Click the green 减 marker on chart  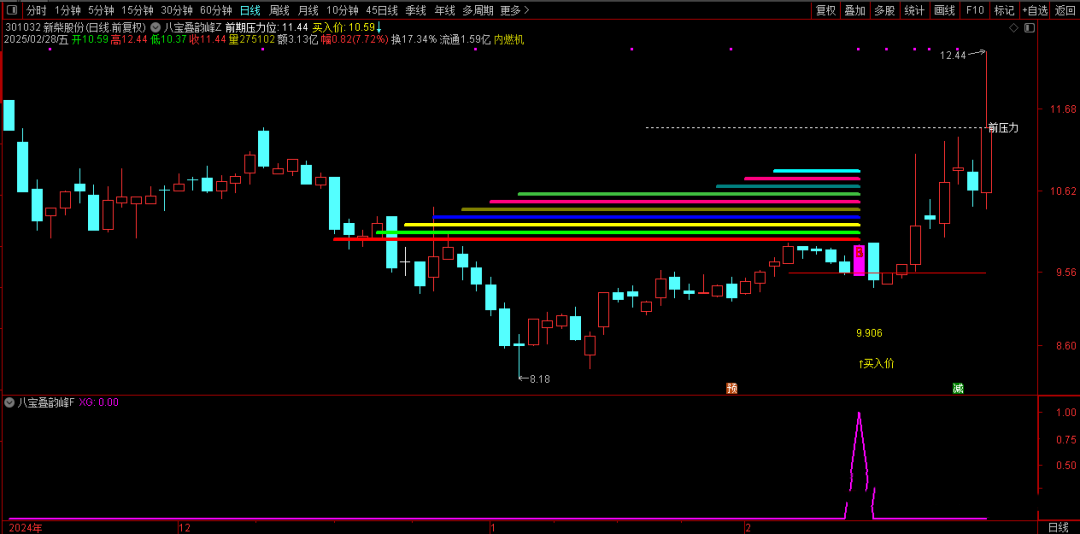(x=957, y=389)
